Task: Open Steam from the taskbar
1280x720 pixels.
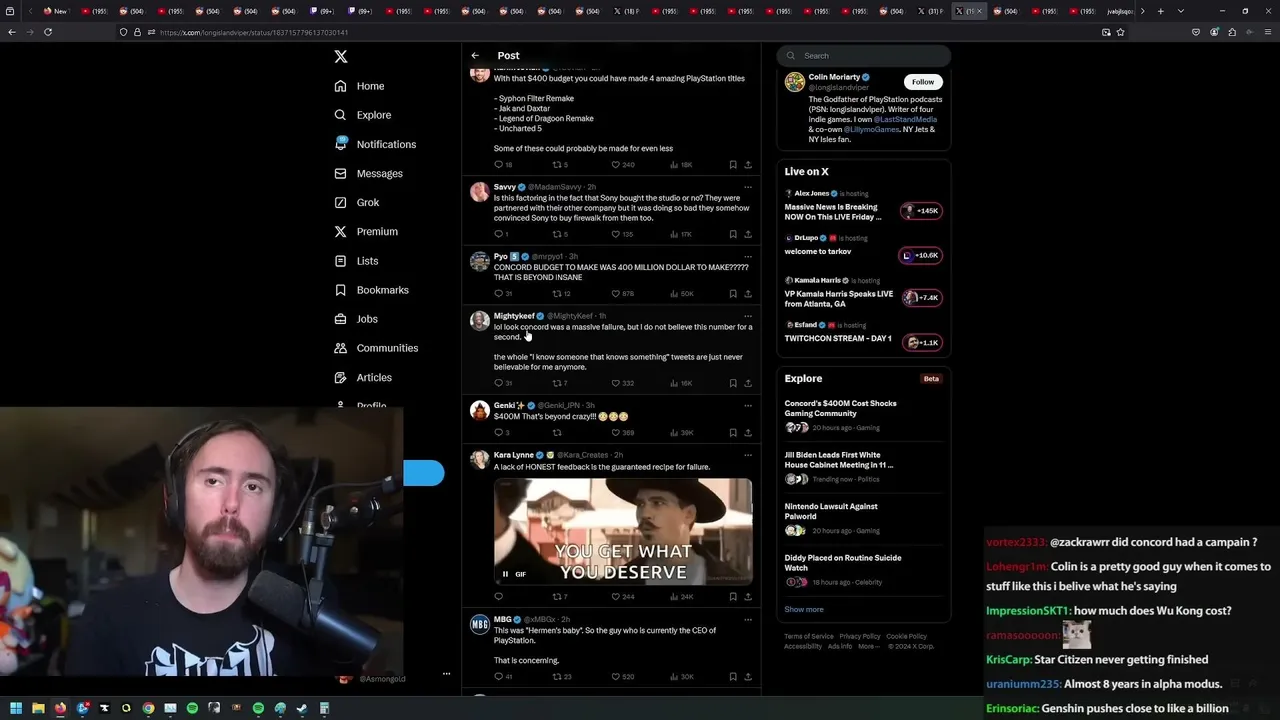Action: click(302, 708)
